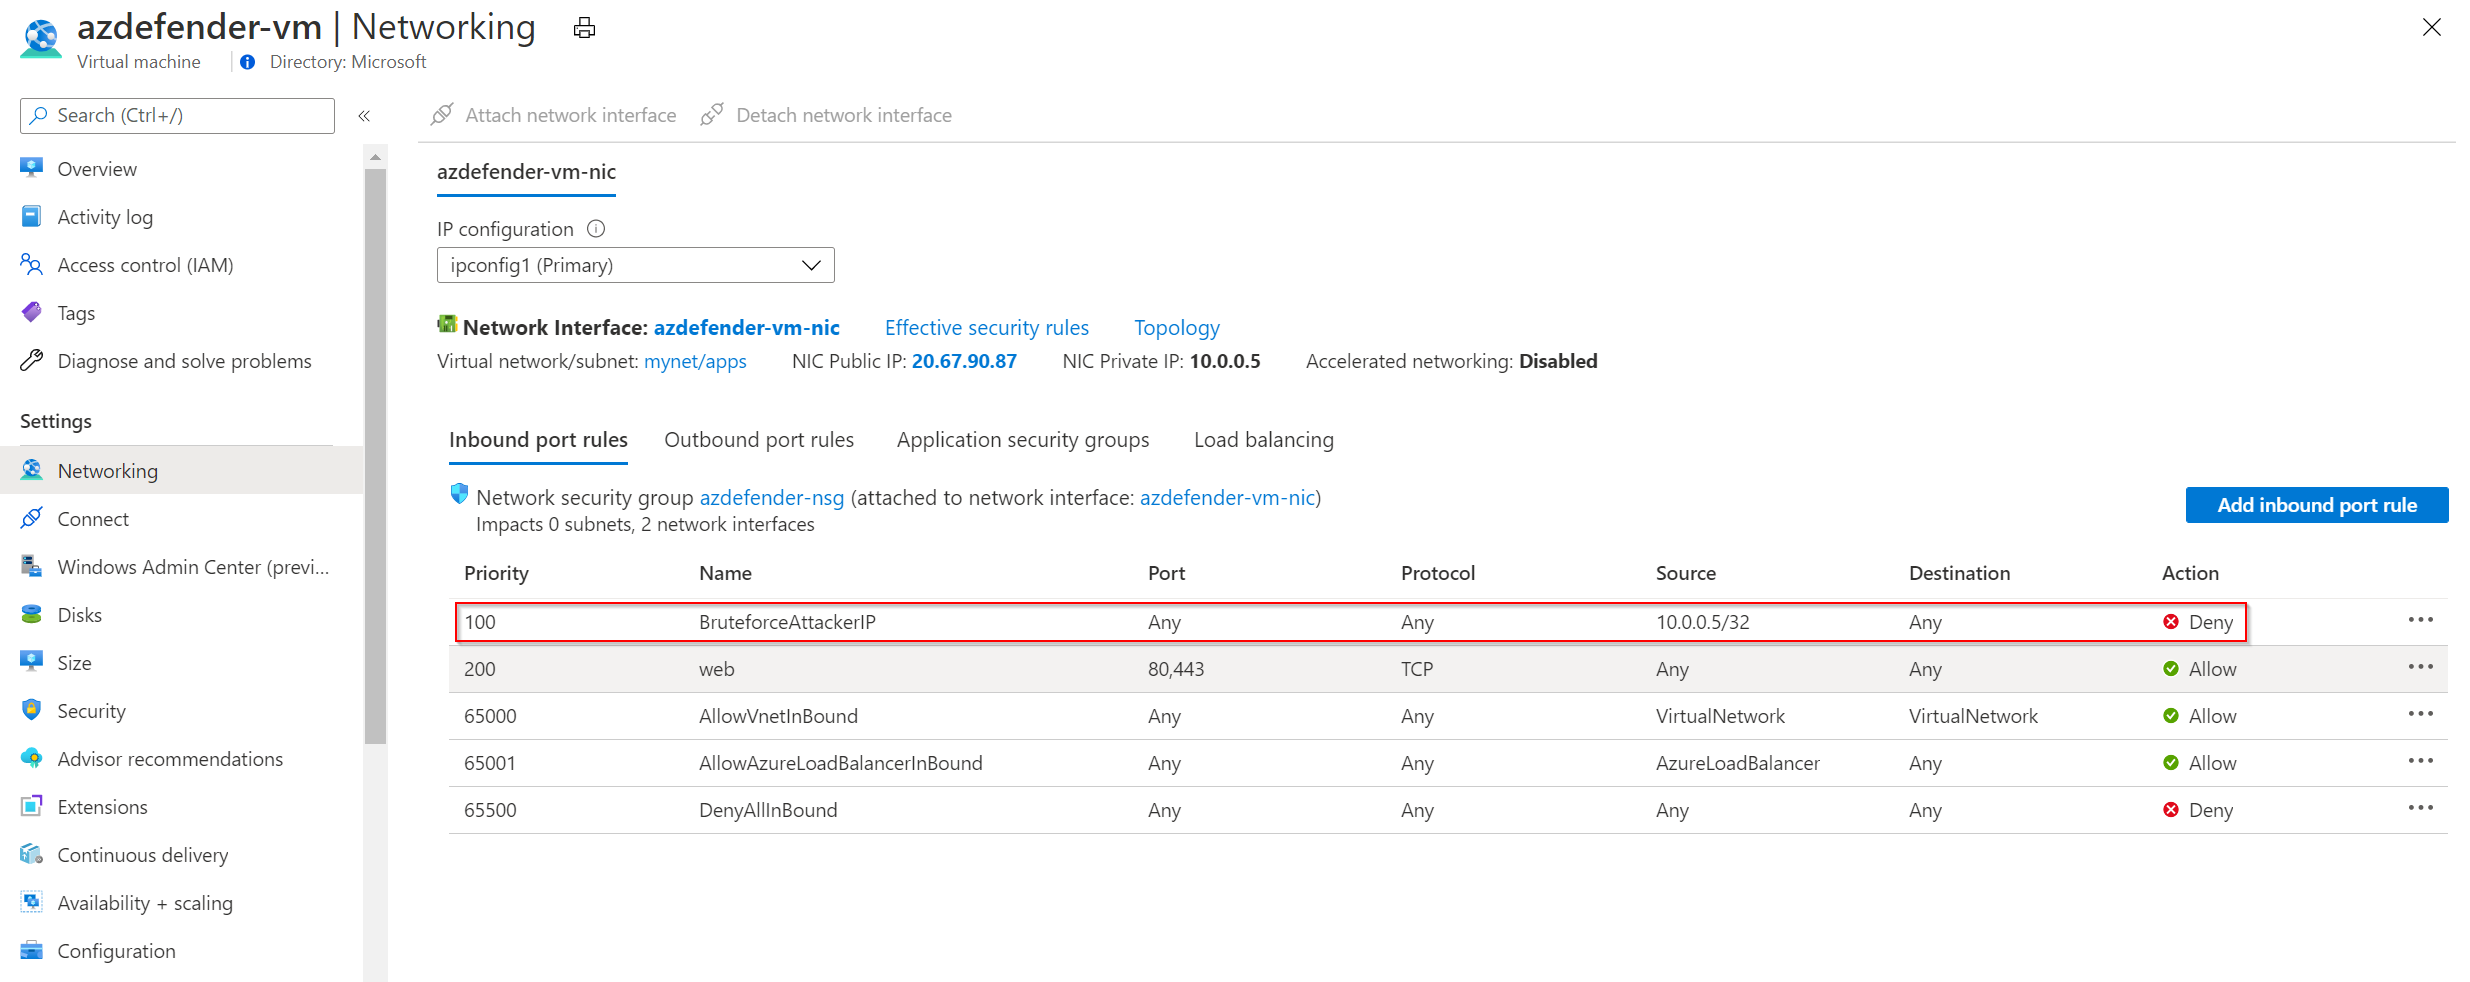Open Effective security rules link
The height and width of the screenshot is (982, 2470).
[986, 328]
